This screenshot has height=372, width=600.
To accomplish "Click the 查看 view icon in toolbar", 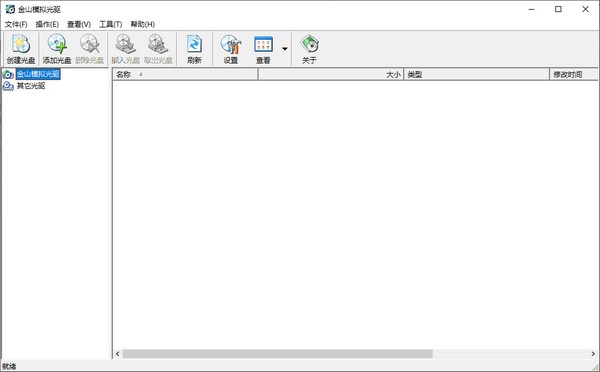I will point(263,49).
